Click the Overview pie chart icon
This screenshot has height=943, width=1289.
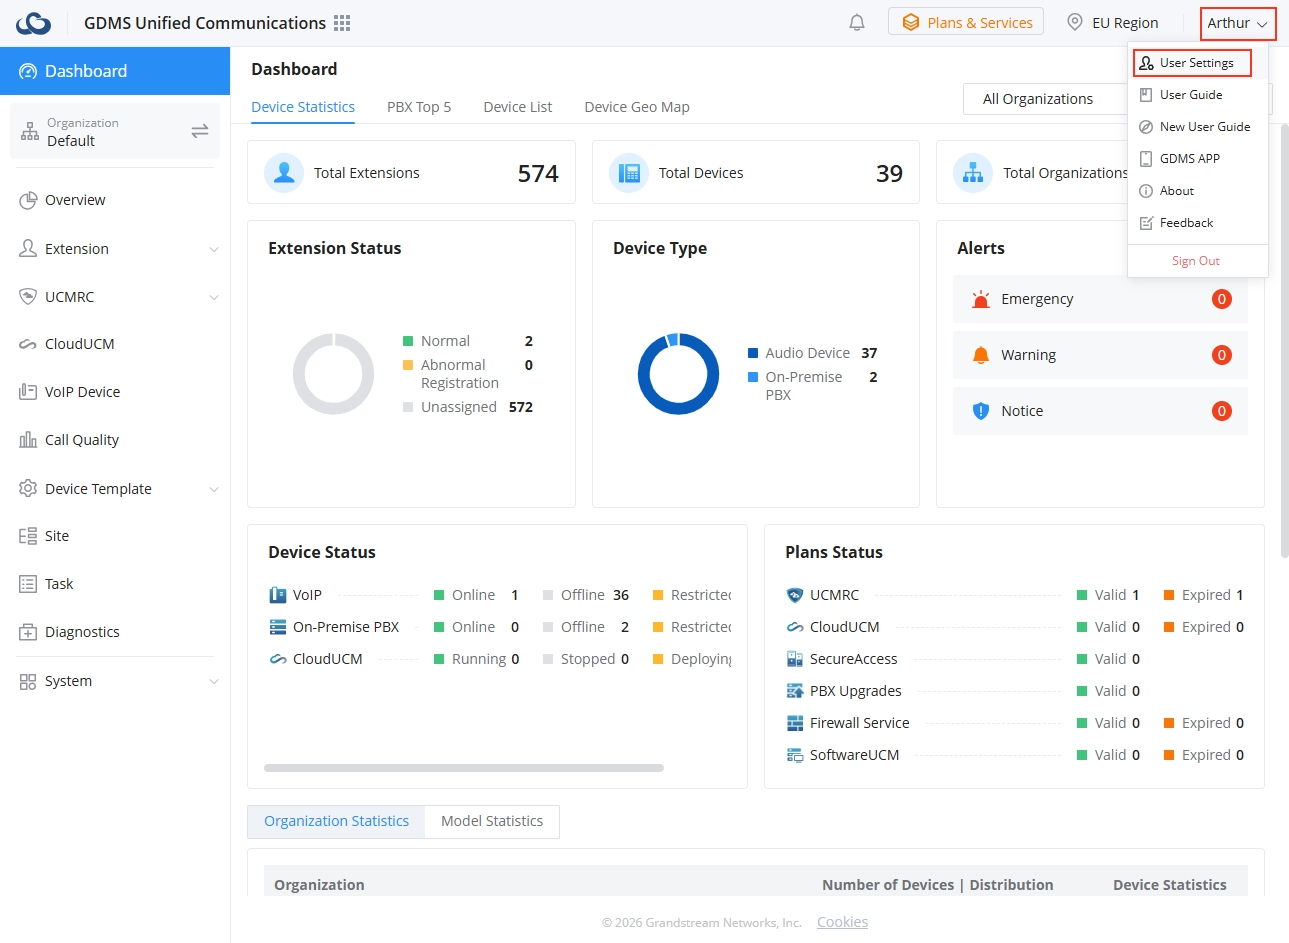28,200
